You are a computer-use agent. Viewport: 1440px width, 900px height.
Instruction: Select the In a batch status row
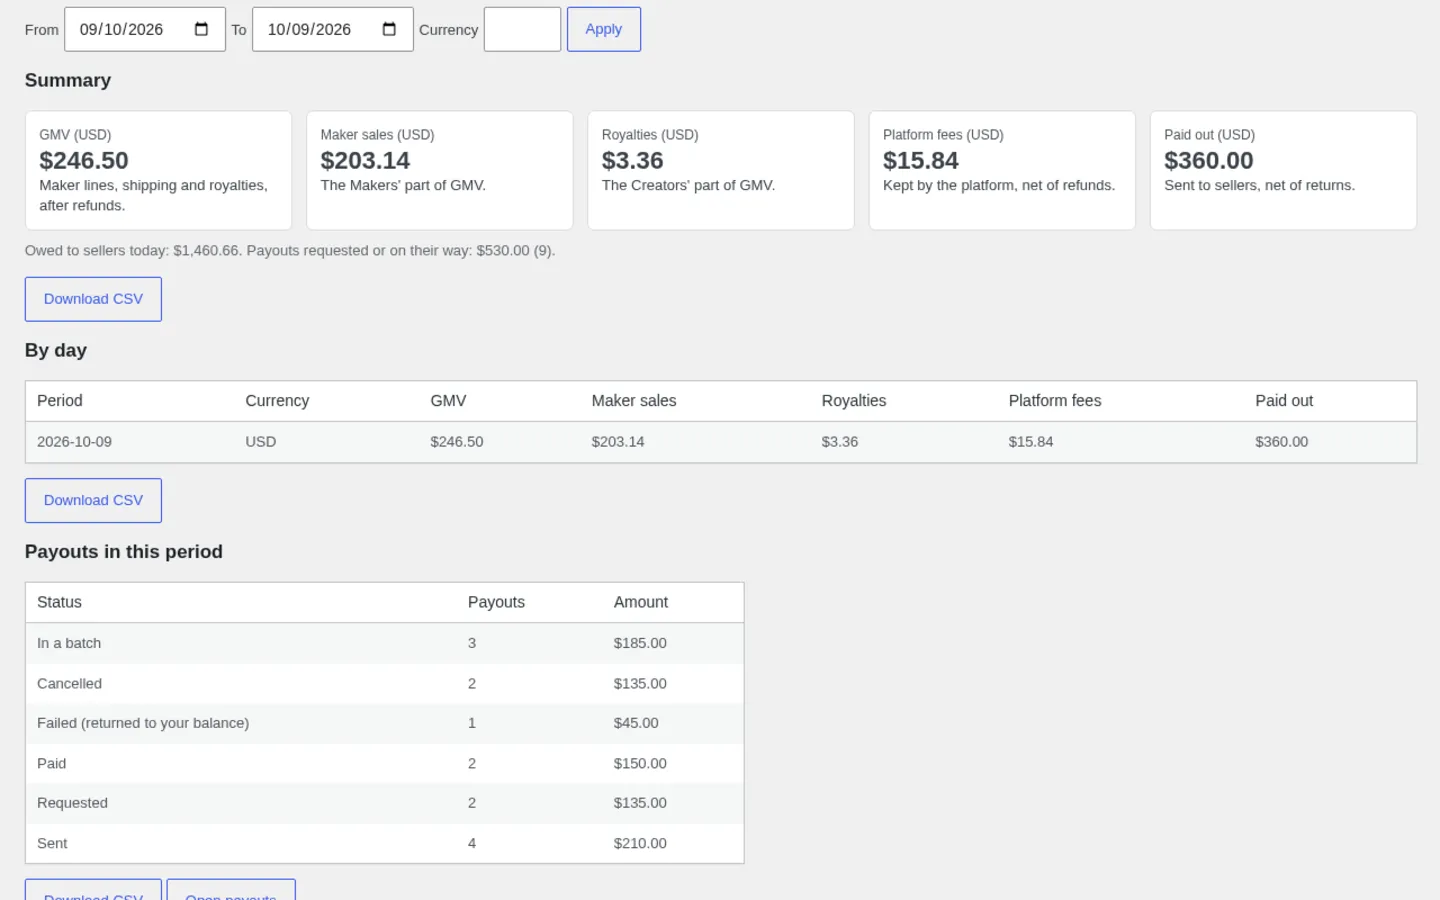(x=384, y=643)
